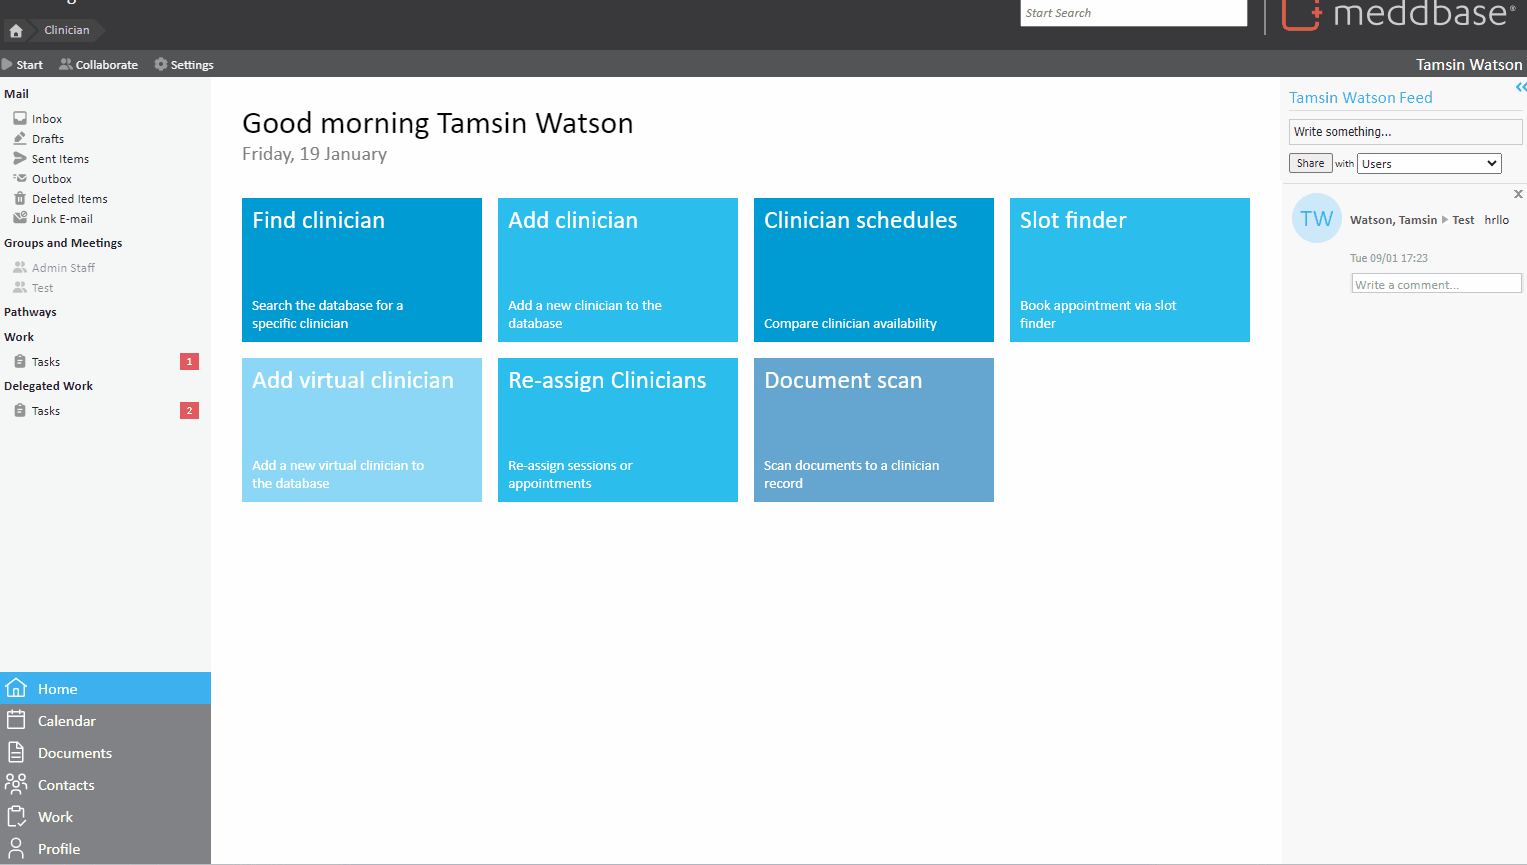Open Junk E-mail folder
This screenshot has width=1527, height=865.
click(x=61, y=219)
